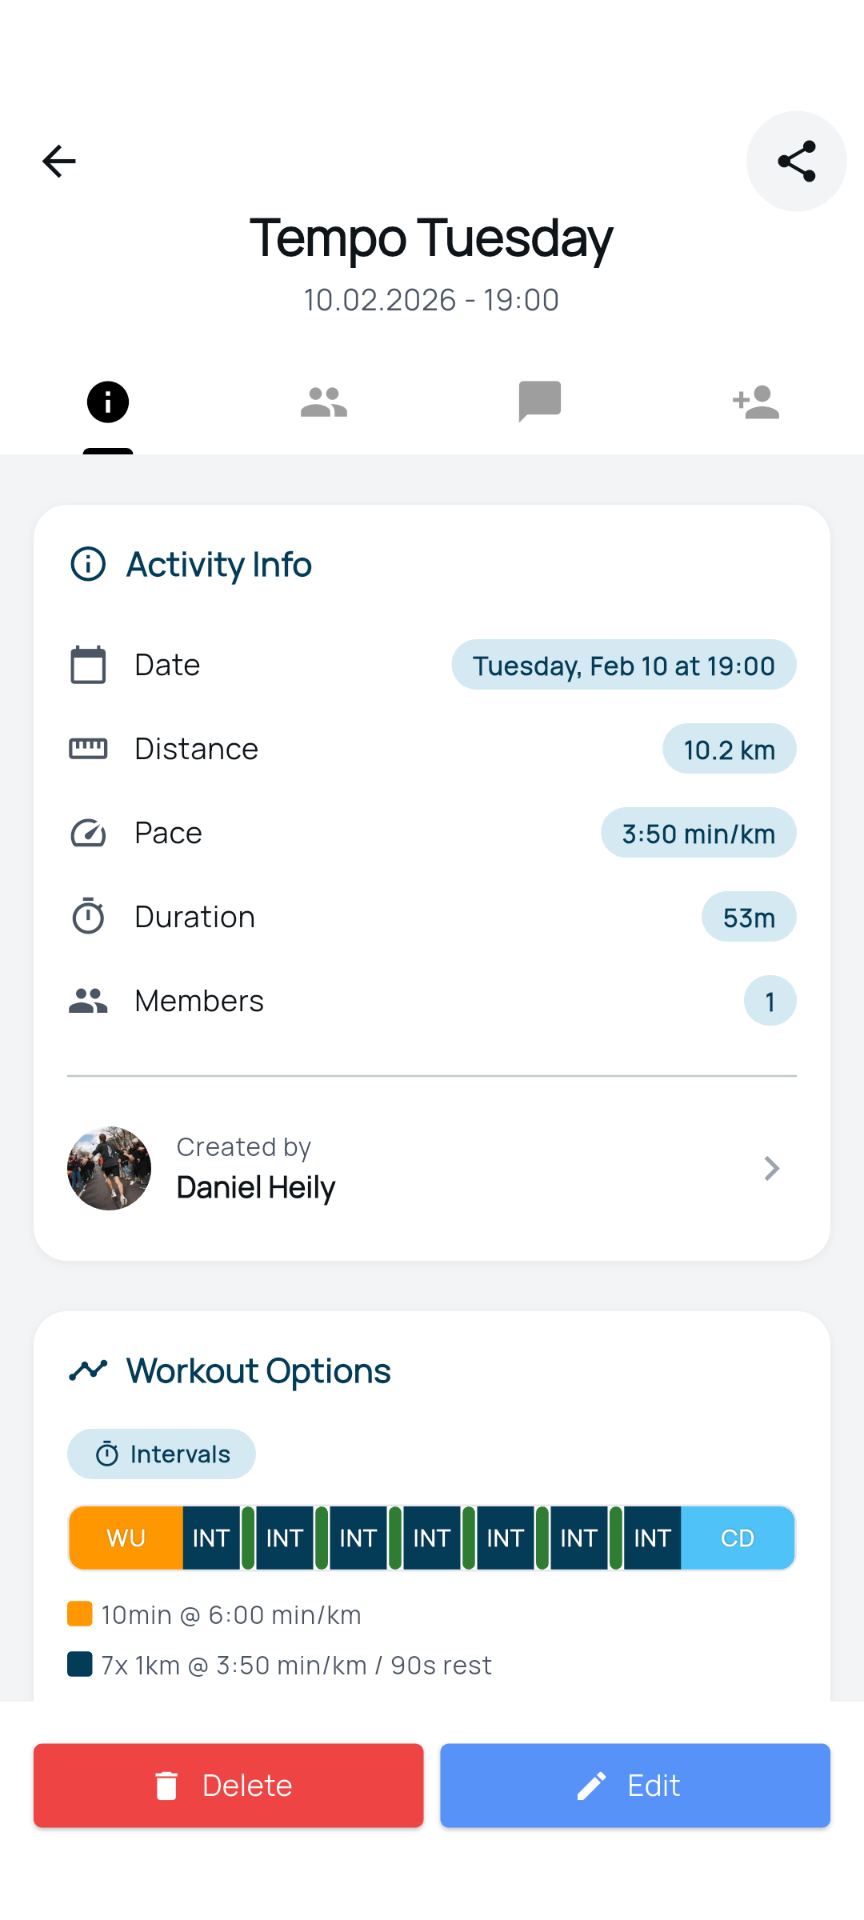864x1920 pixels.
Task: Edit the Tempo Tuesday activity
Action: point(634,1785)
